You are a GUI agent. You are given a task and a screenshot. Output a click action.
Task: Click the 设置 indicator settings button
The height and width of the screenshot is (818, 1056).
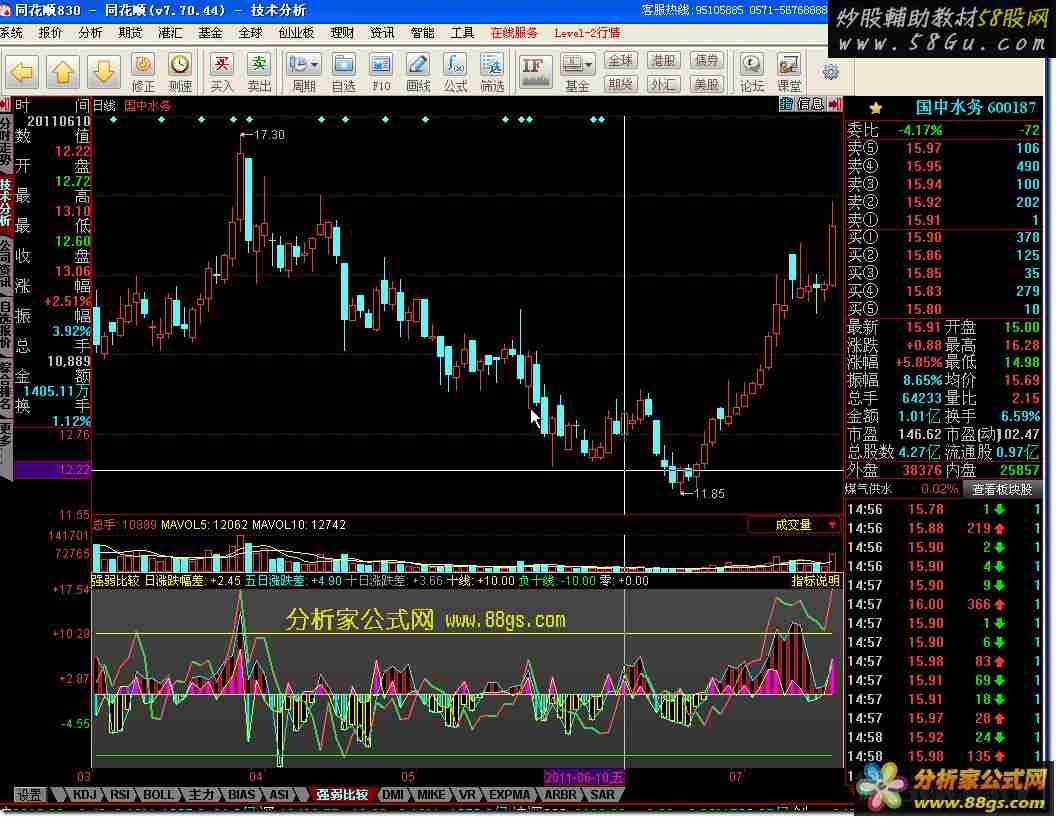[28, 795]
